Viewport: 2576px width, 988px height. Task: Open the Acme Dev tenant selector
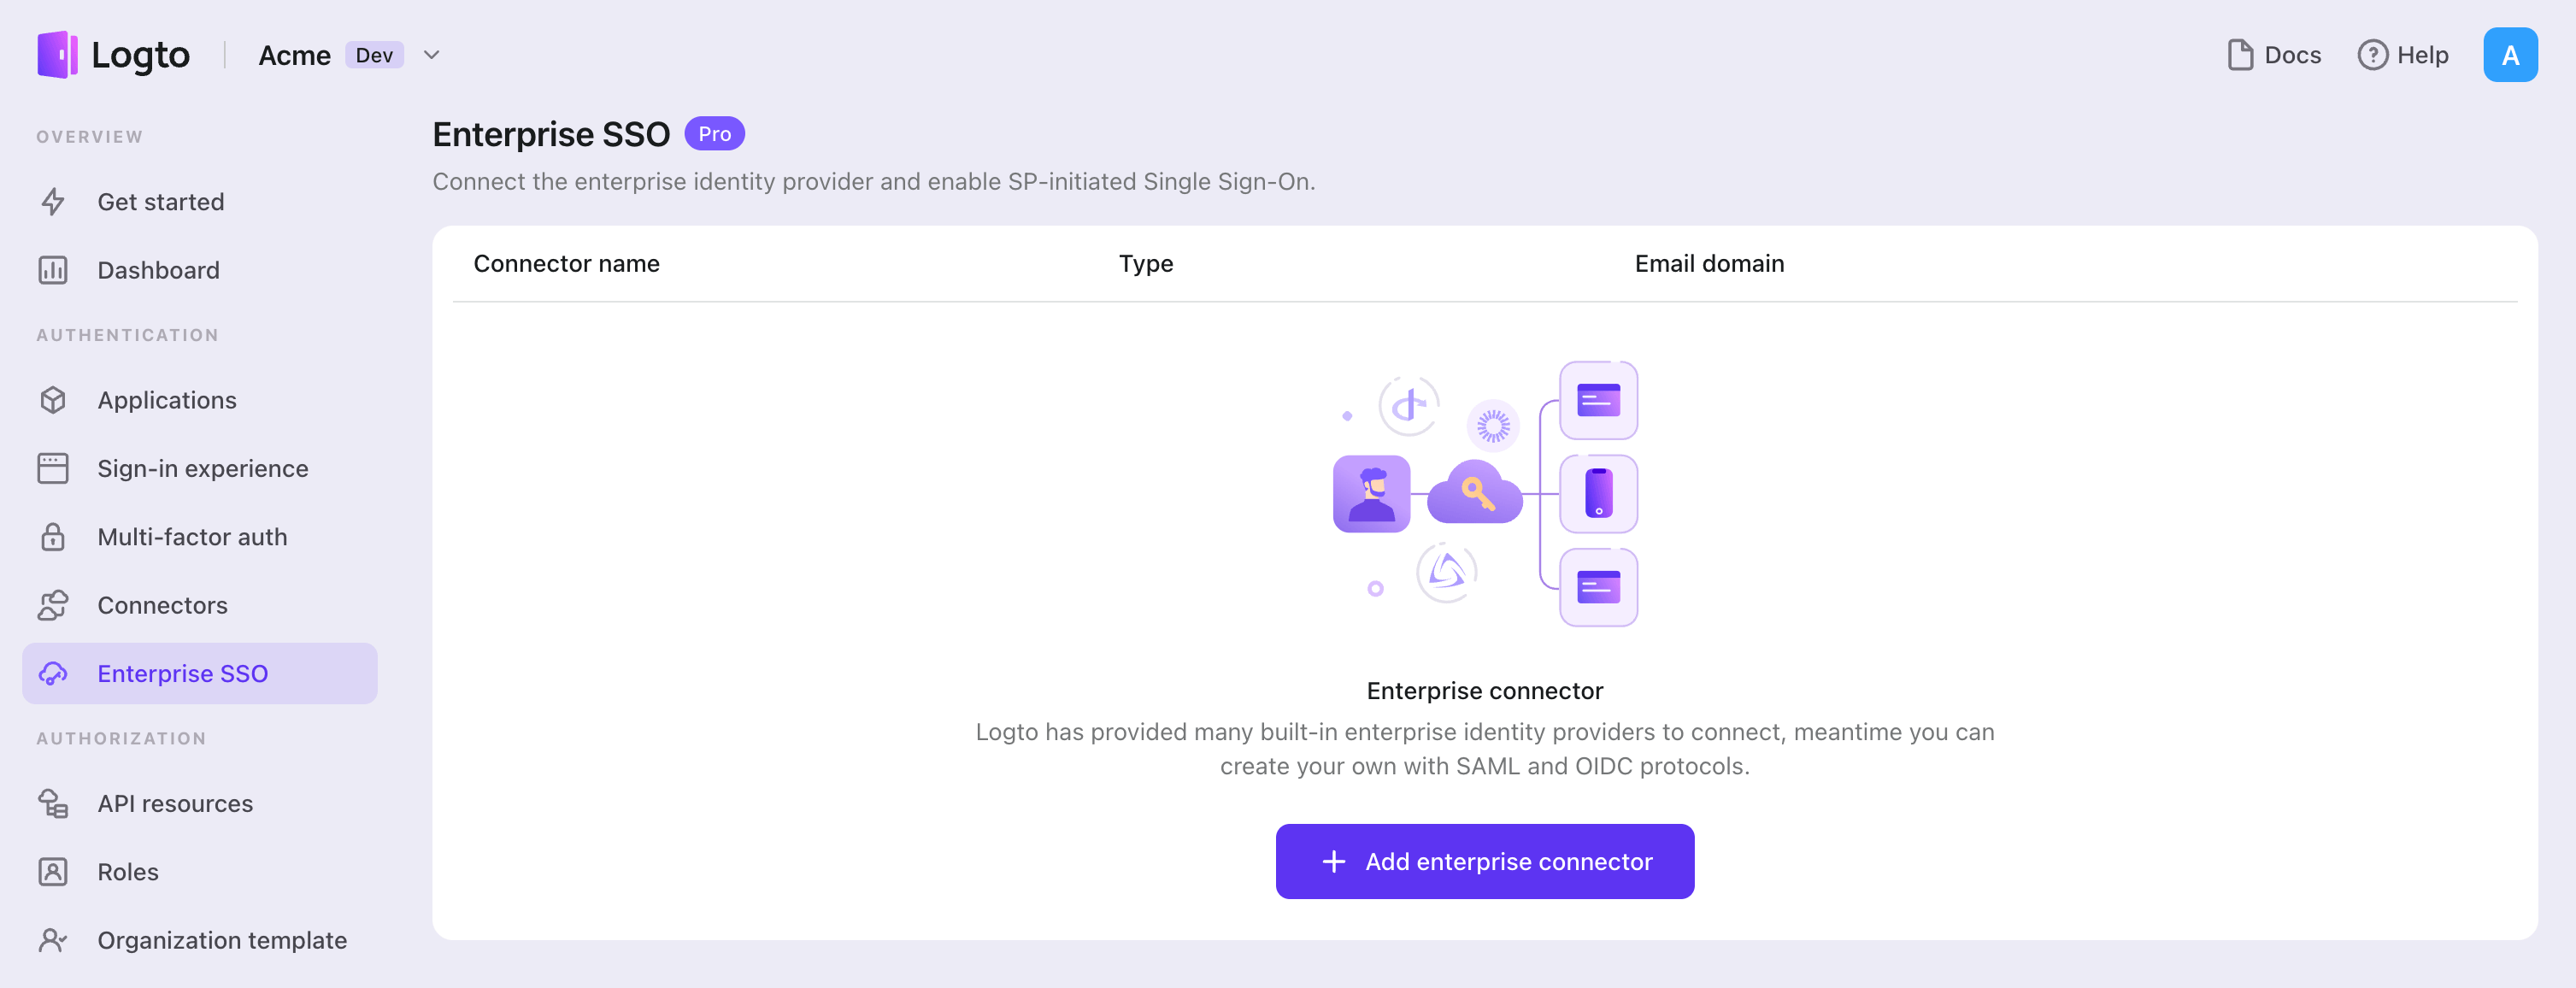[x=330, y=55]
